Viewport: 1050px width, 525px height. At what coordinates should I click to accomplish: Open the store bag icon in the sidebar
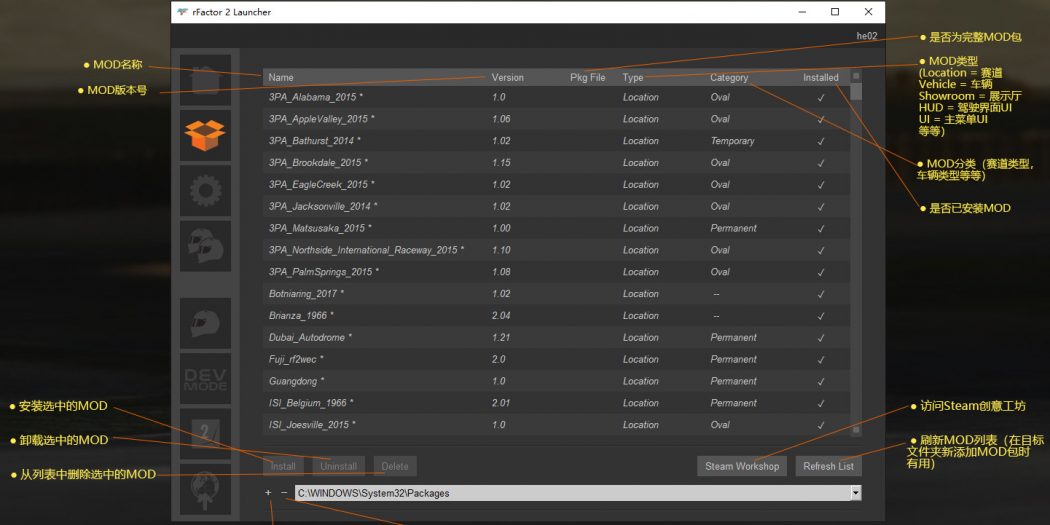pyautogui.click(x=206, y=80)
